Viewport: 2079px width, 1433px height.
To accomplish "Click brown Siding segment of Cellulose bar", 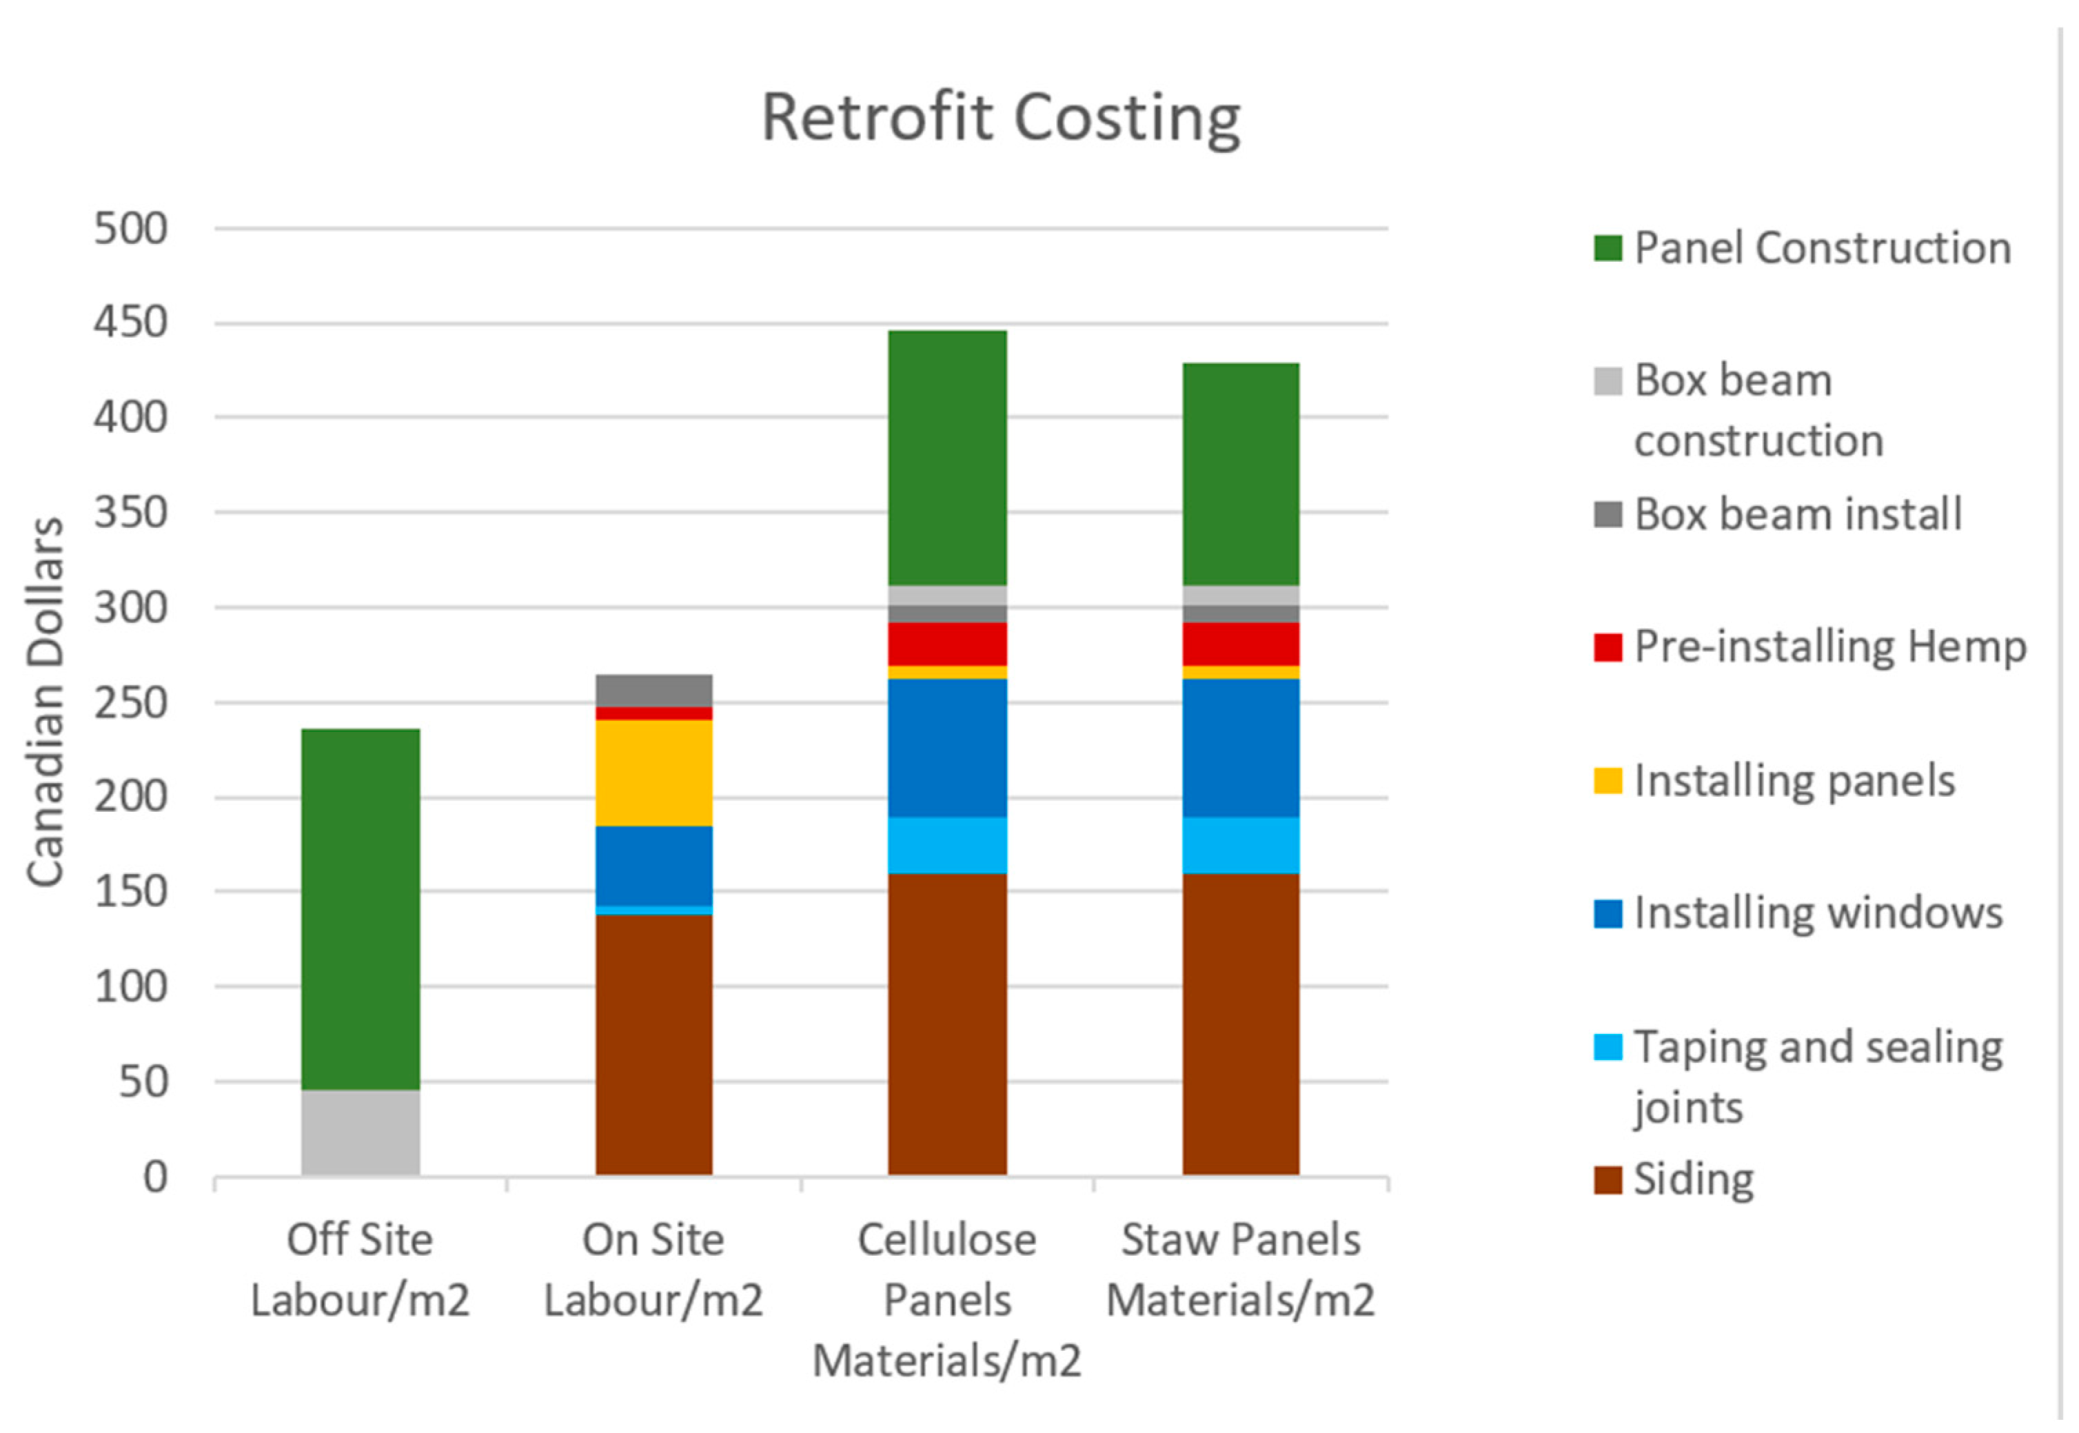I will 946,1023.
